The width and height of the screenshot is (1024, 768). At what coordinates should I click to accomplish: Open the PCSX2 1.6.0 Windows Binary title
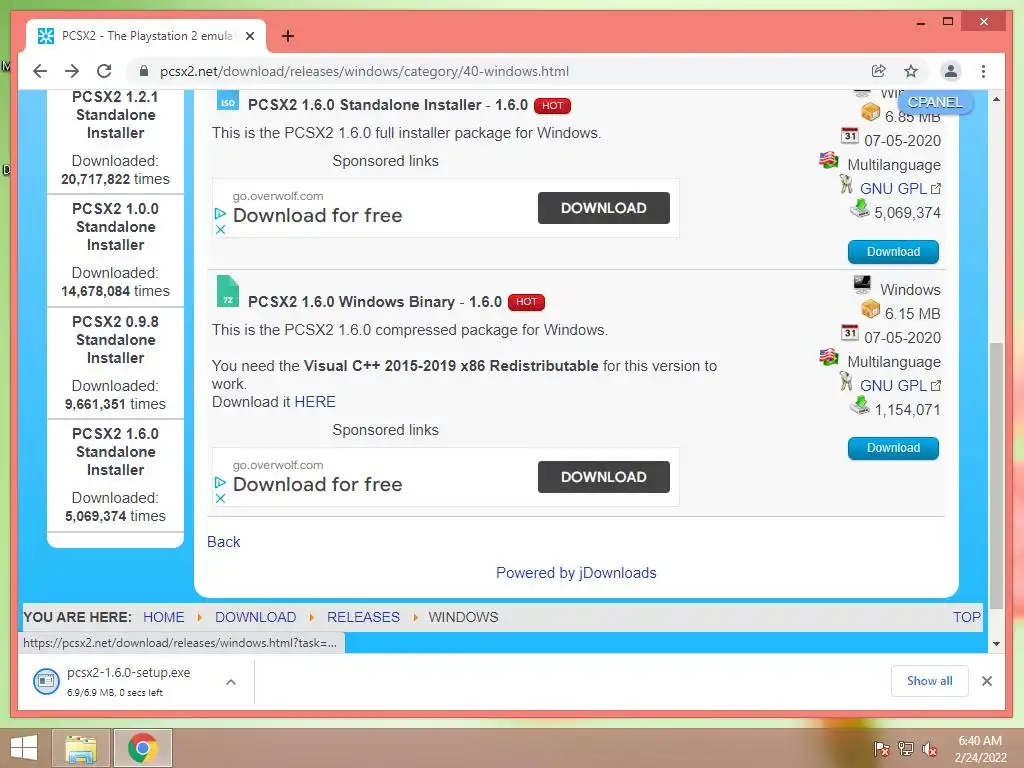[x=375, y=302]
